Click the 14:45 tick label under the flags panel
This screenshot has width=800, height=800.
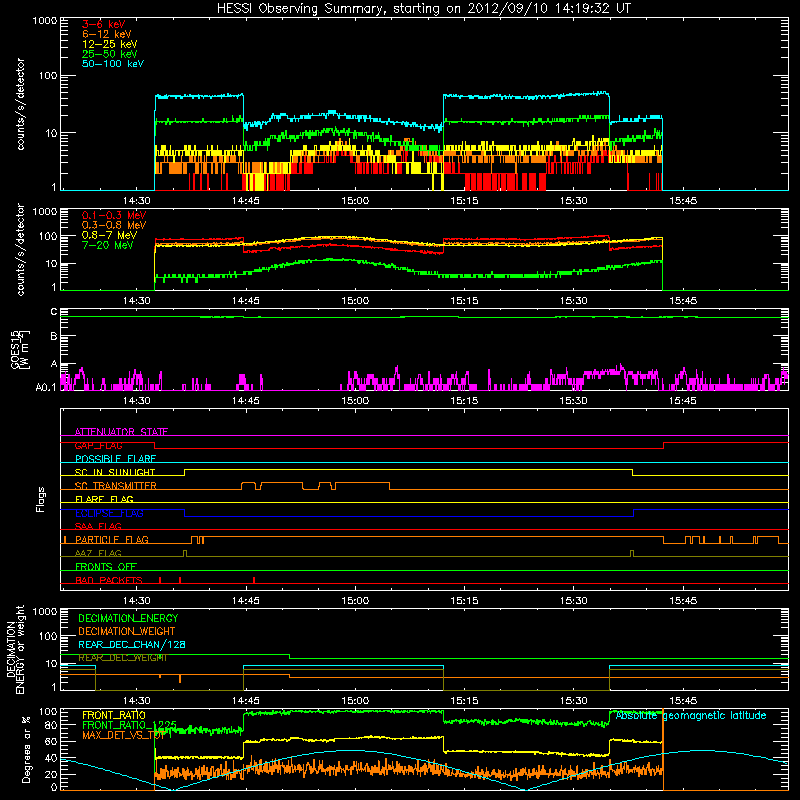tap(246, 601)
